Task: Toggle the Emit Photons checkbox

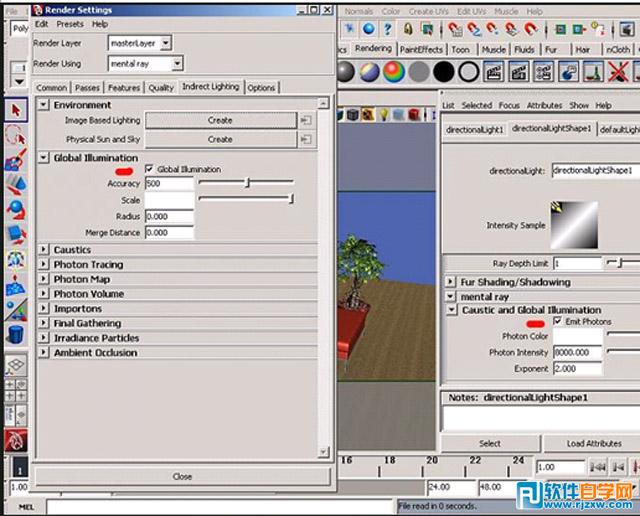Action: (558, 321)
